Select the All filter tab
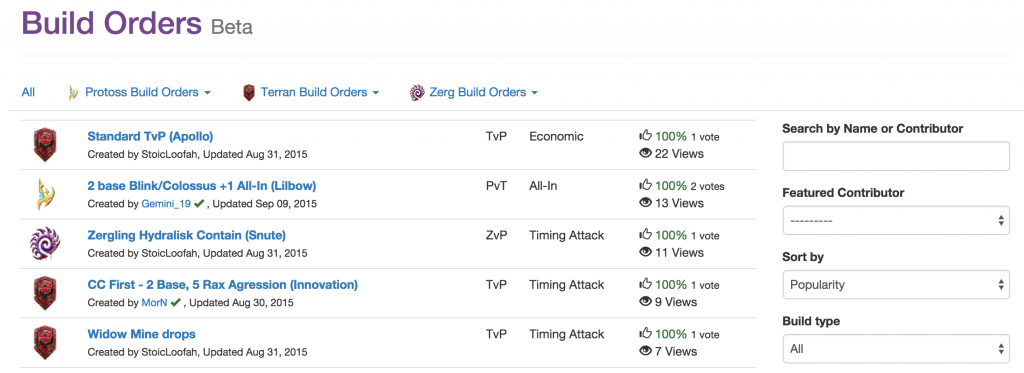The height and width of the screenshot is (373, 1024). click(x=28, y=92)
